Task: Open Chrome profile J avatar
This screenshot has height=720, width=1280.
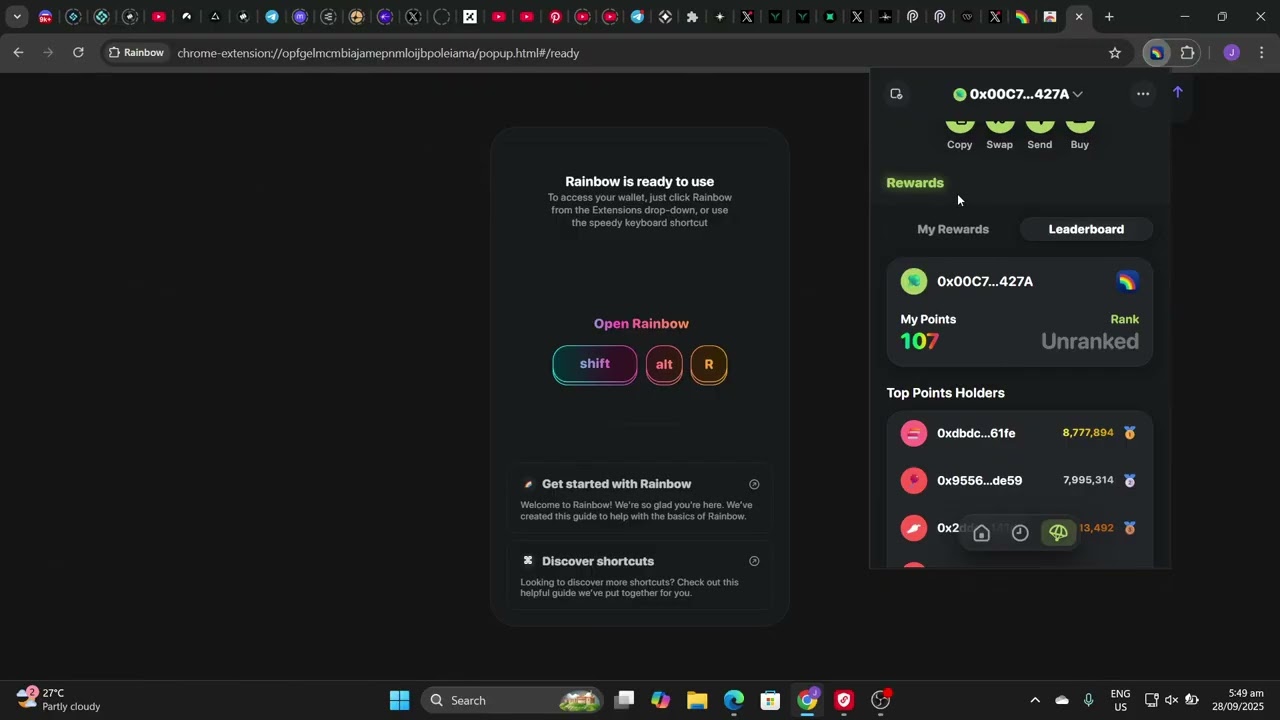Action: click(x=1231, y=53)
